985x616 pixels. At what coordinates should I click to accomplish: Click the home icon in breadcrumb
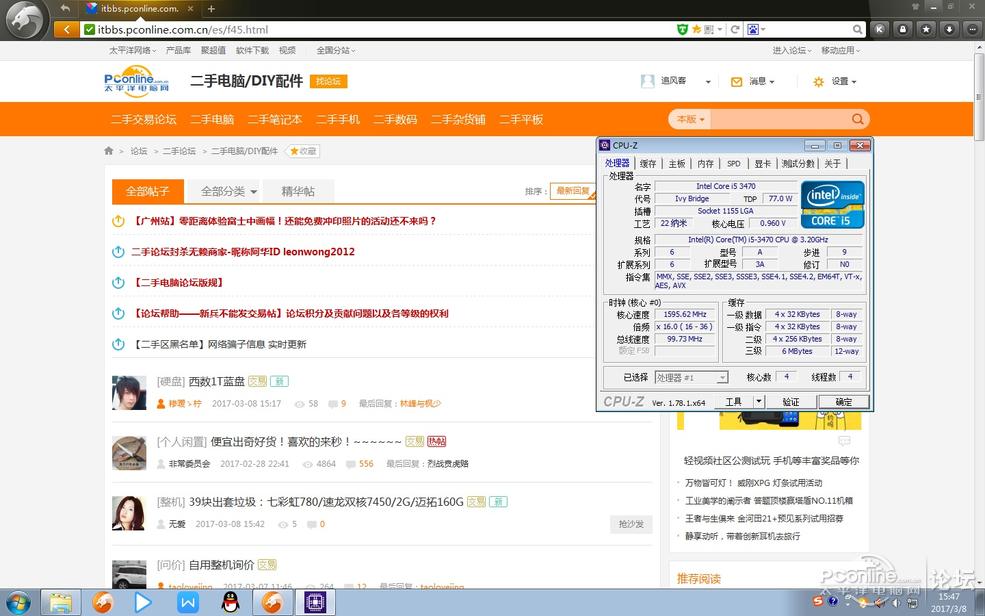point(109,151)
